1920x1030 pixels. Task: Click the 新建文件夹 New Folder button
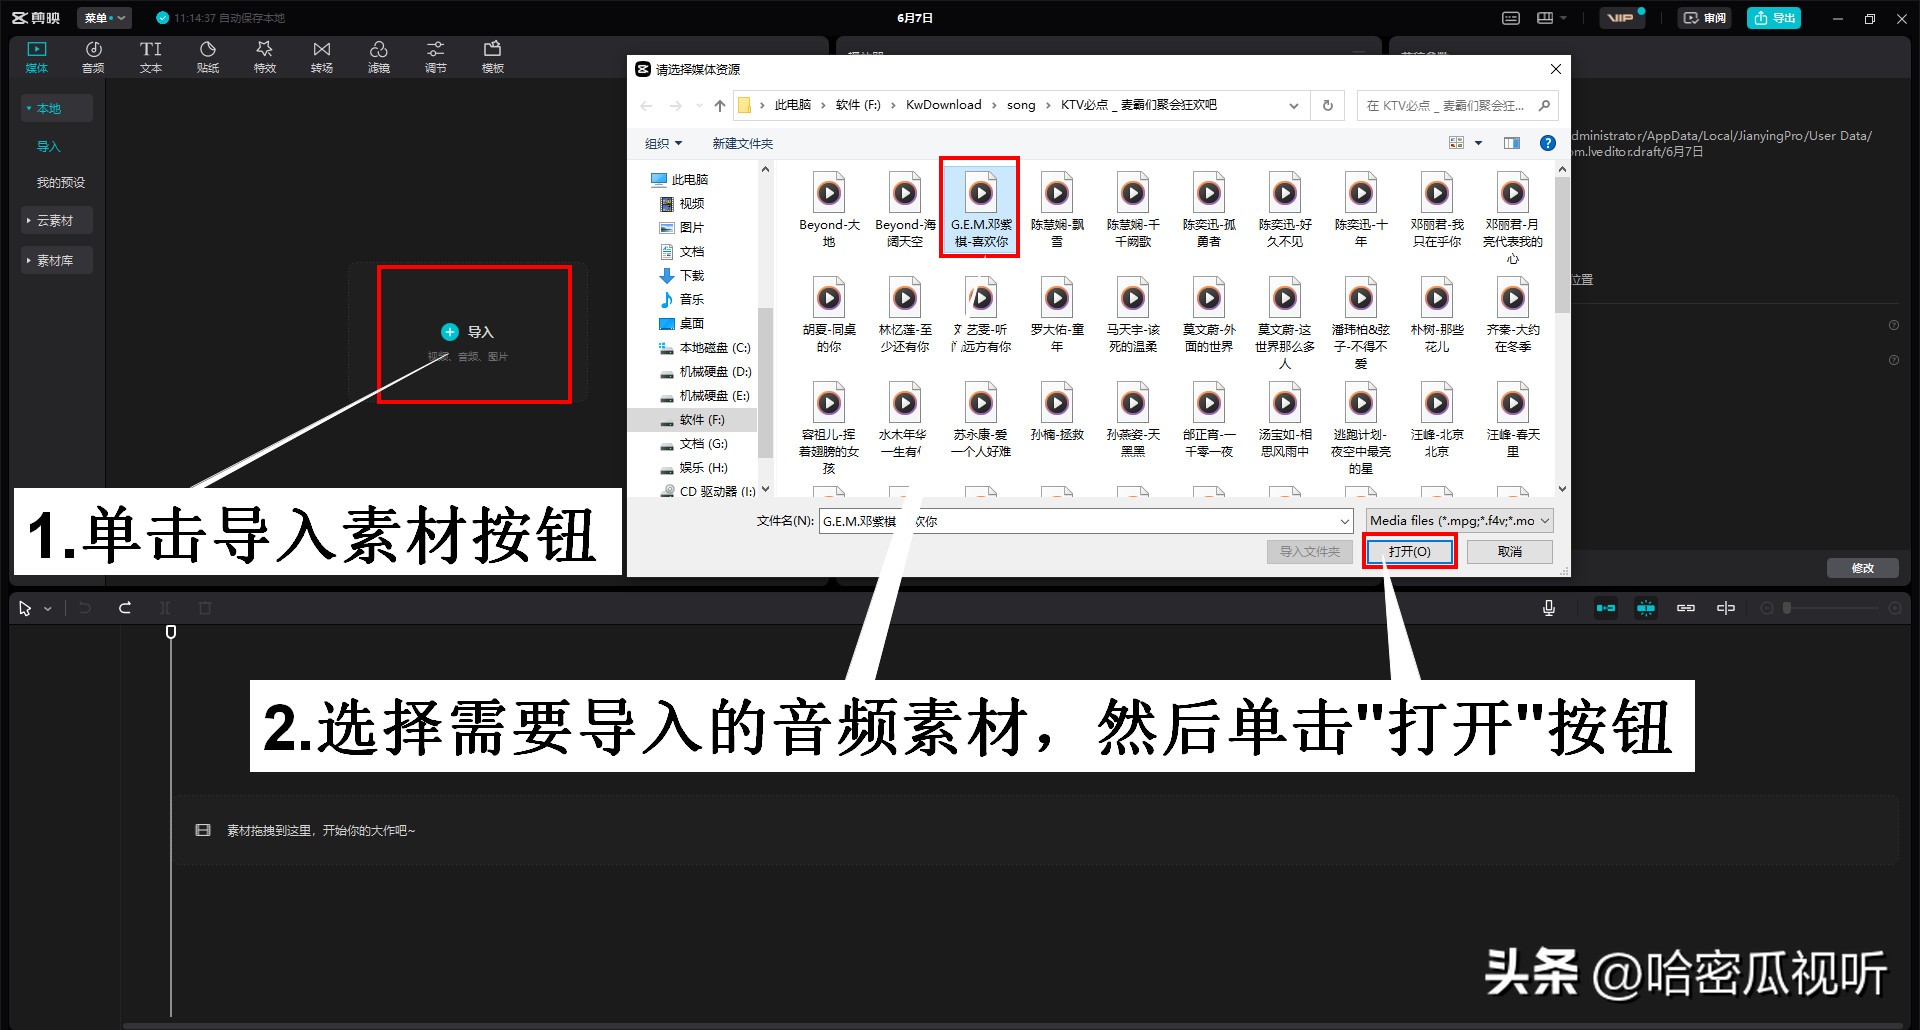tap(742, 143)
